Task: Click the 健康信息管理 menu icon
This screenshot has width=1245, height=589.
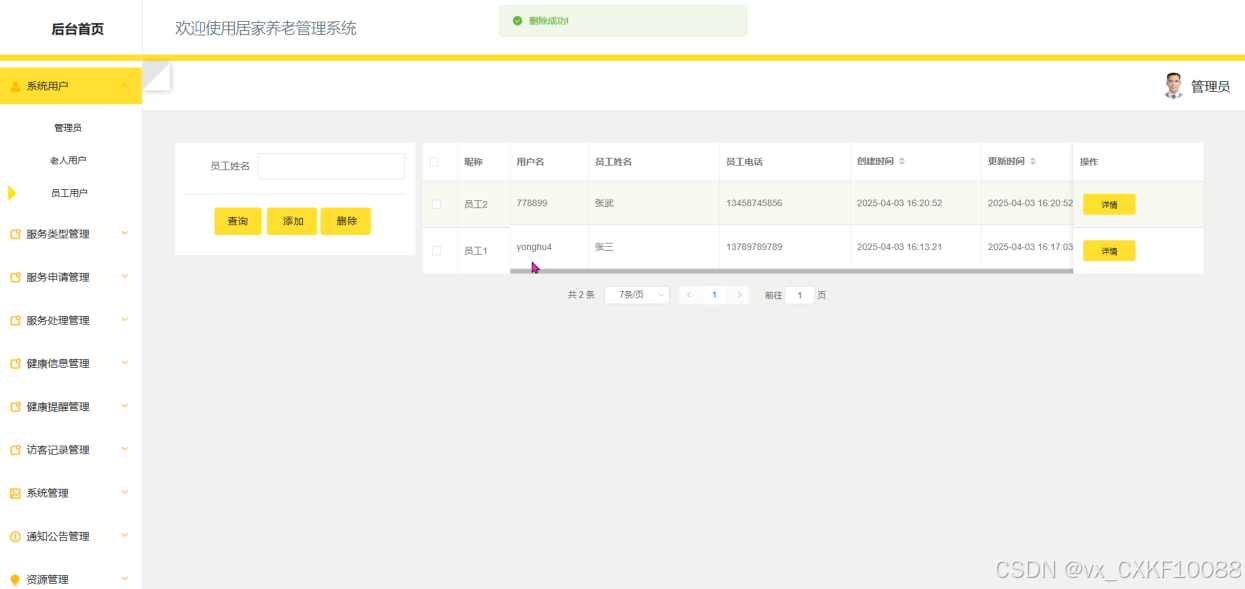Action: coord(15,364)
